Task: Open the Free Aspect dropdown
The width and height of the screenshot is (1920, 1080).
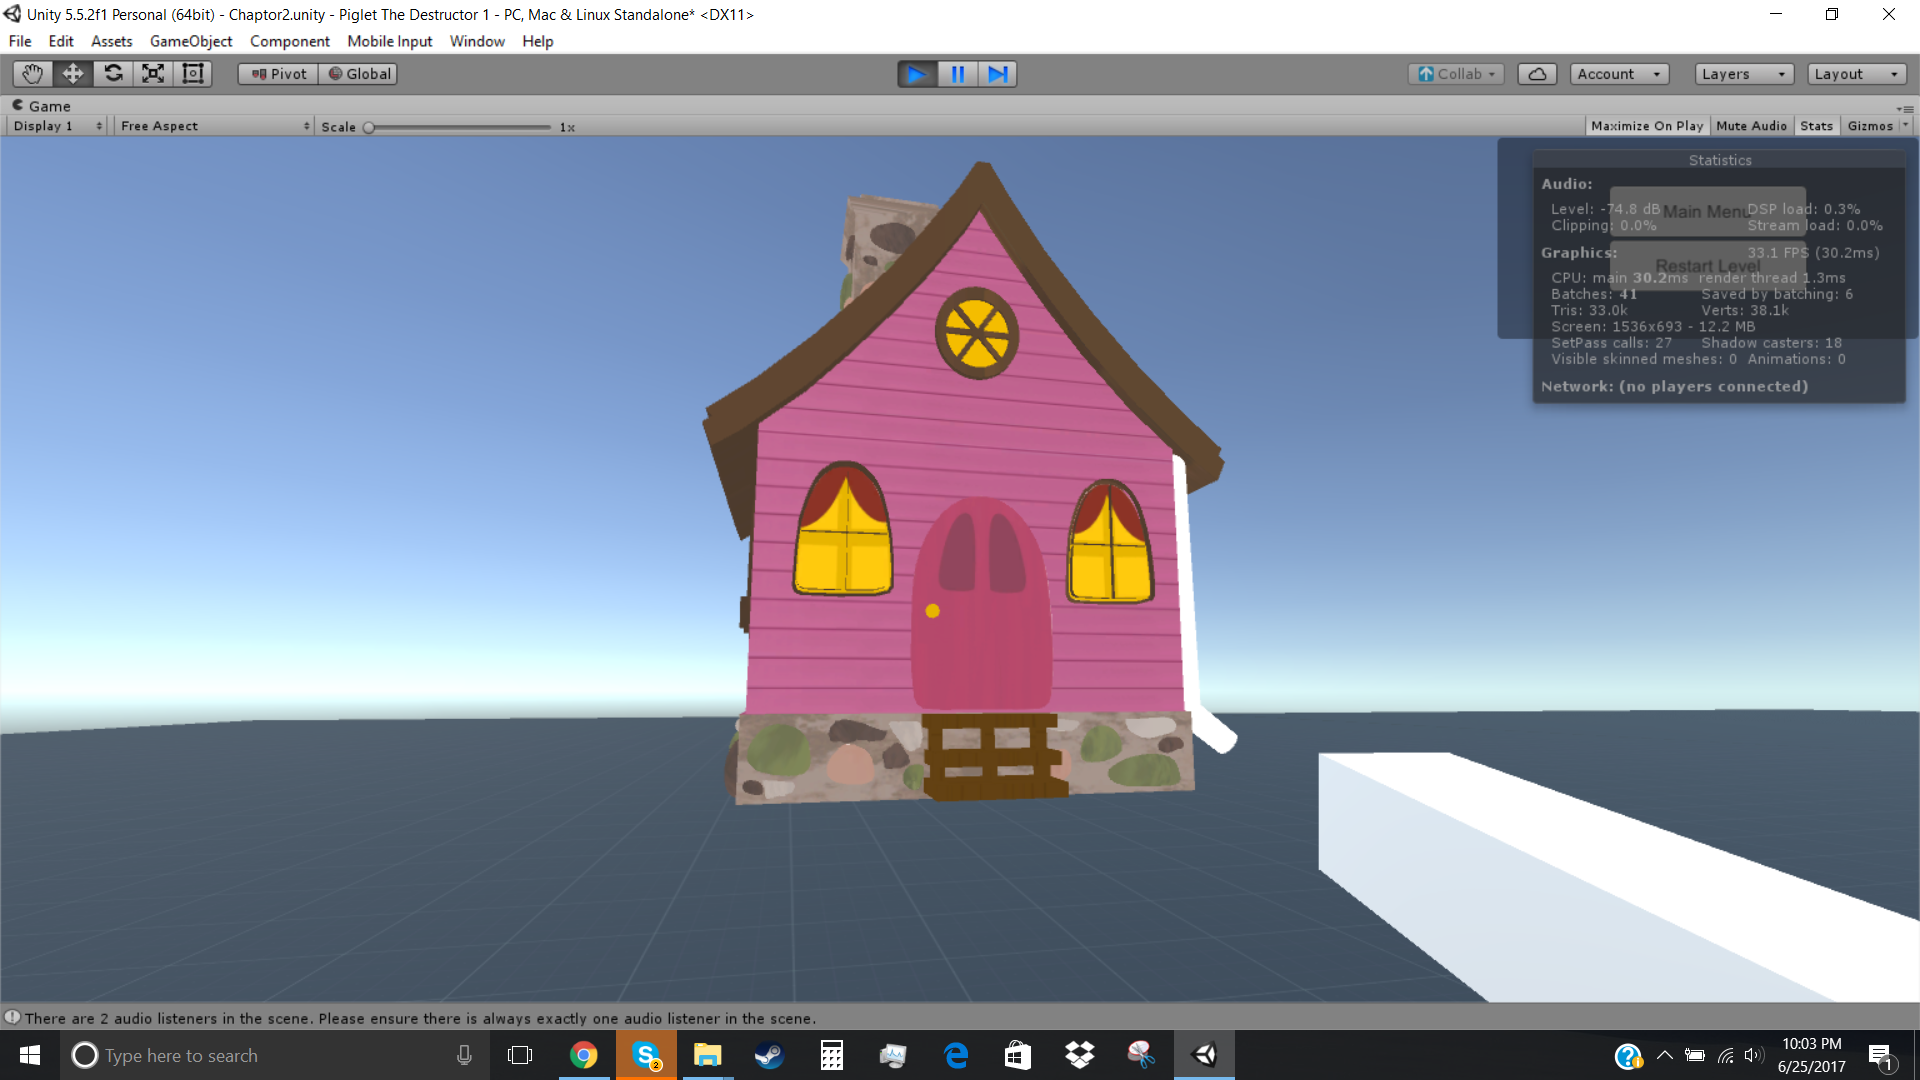Action: click(214, 126)
